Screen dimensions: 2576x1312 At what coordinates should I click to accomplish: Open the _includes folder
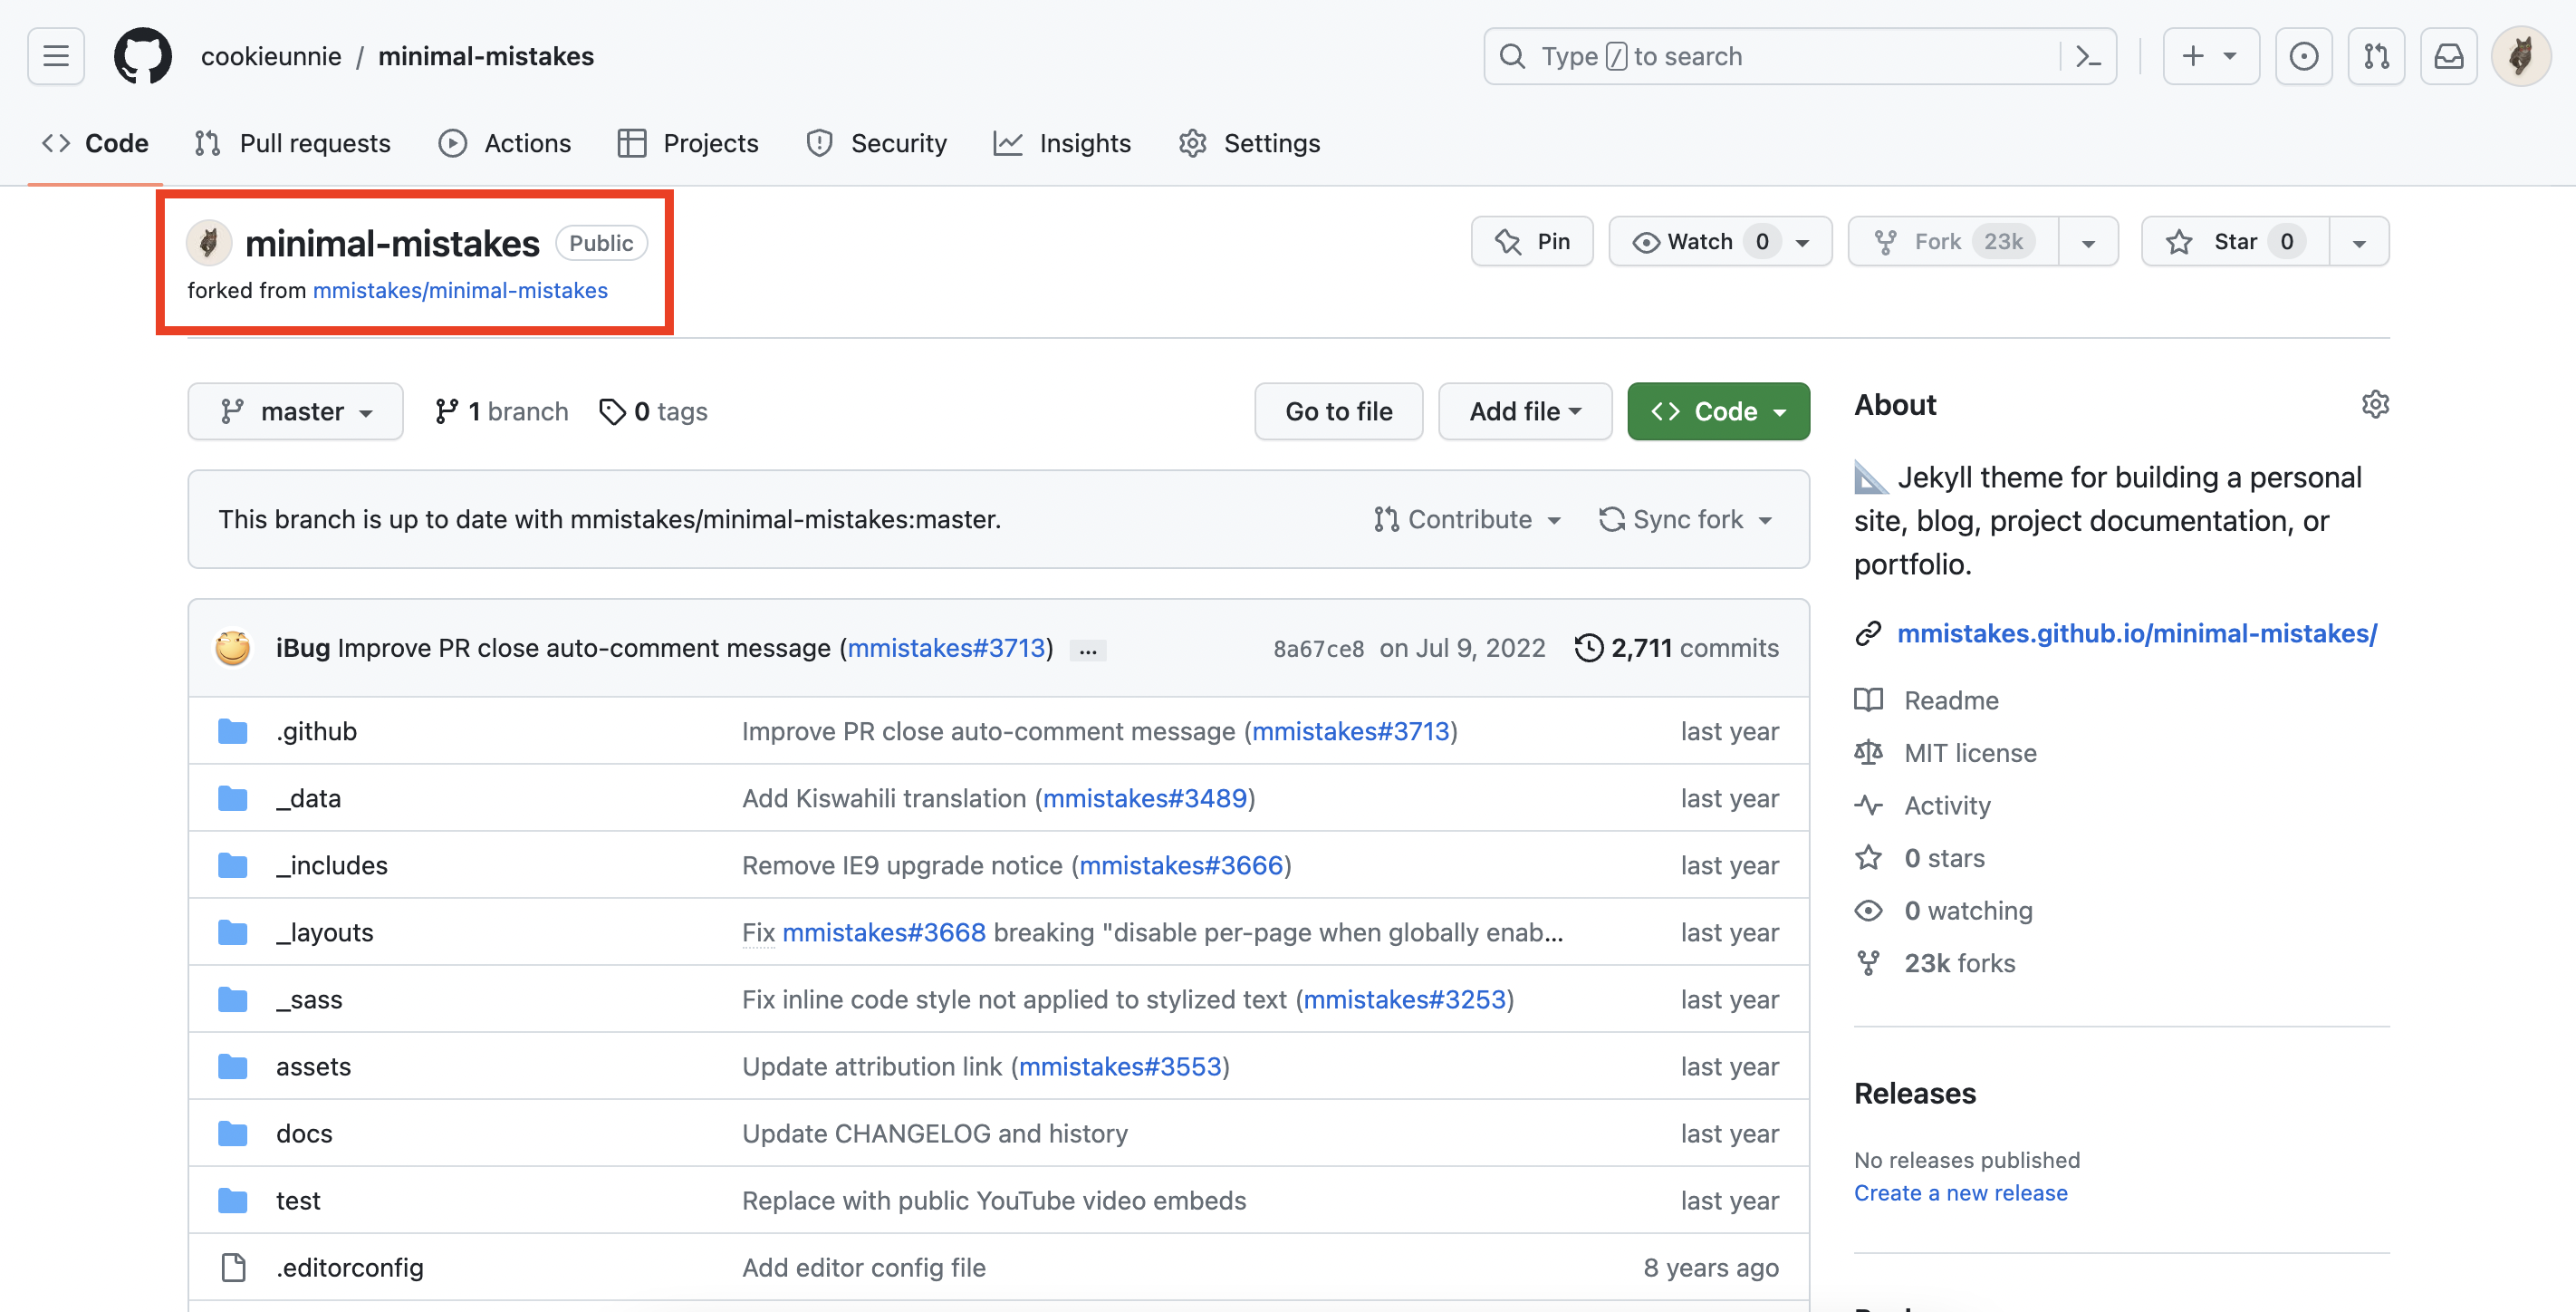332,865
